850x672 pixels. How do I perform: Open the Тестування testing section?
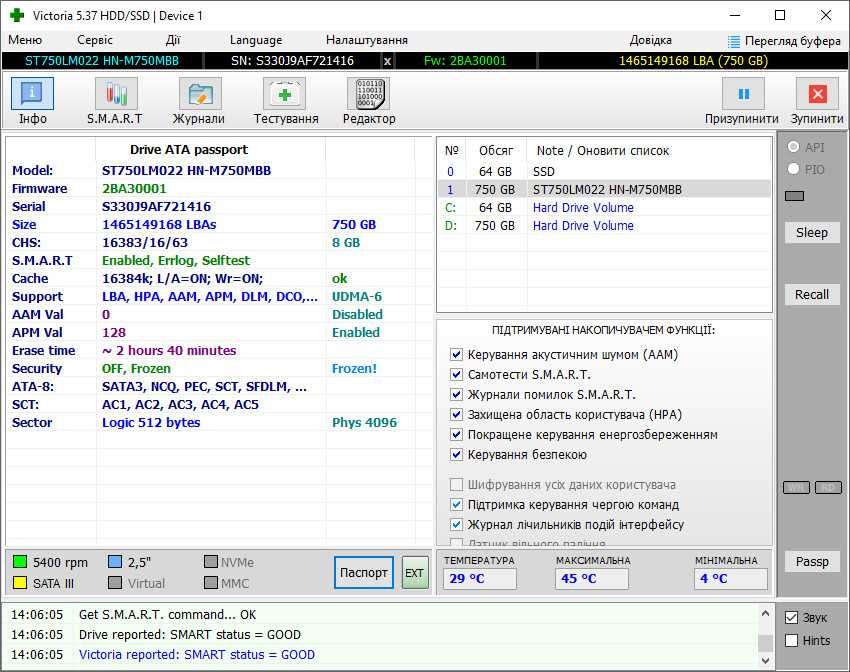pos(285,94)
